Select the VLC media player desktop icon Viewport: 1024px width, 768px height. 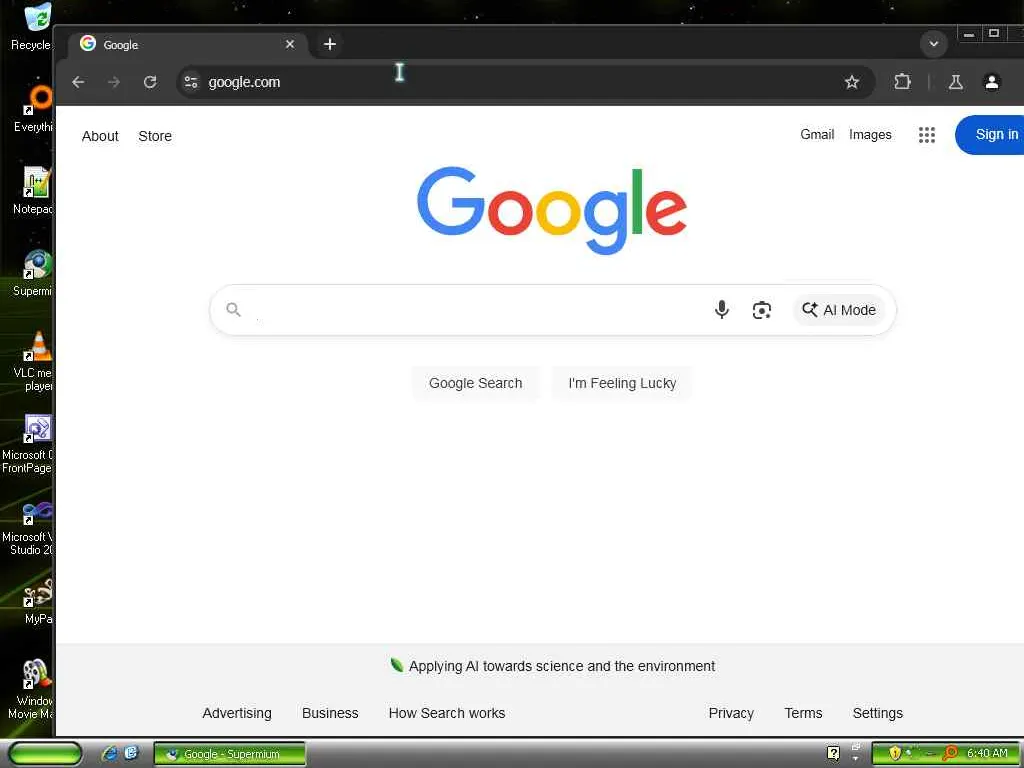[33, 361]
